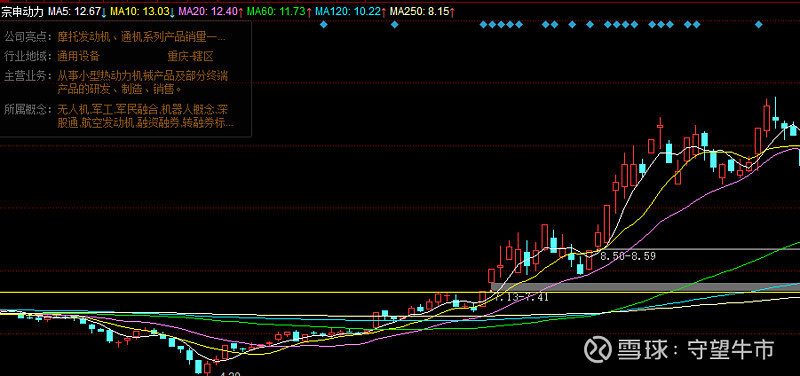Click the second blue diamond from left
800x376 pixels.
pos(394,24)
